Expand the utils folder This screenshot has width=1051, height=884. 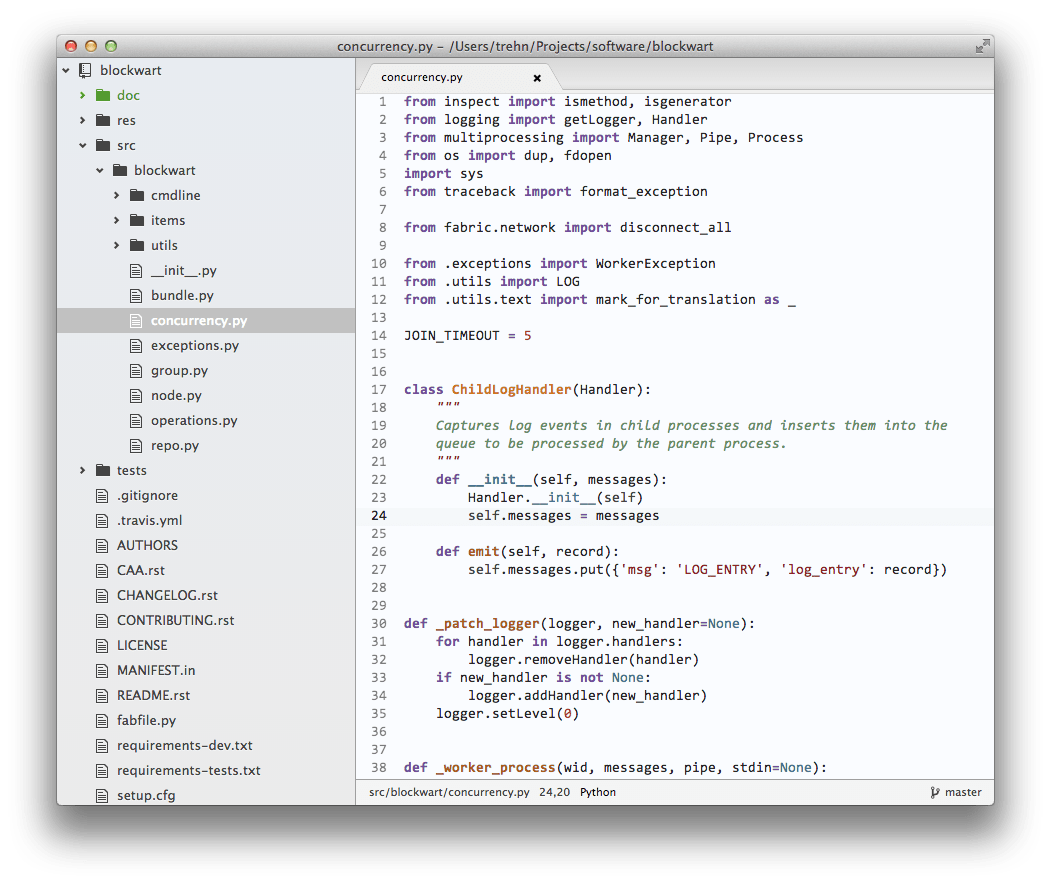[117, 245]
